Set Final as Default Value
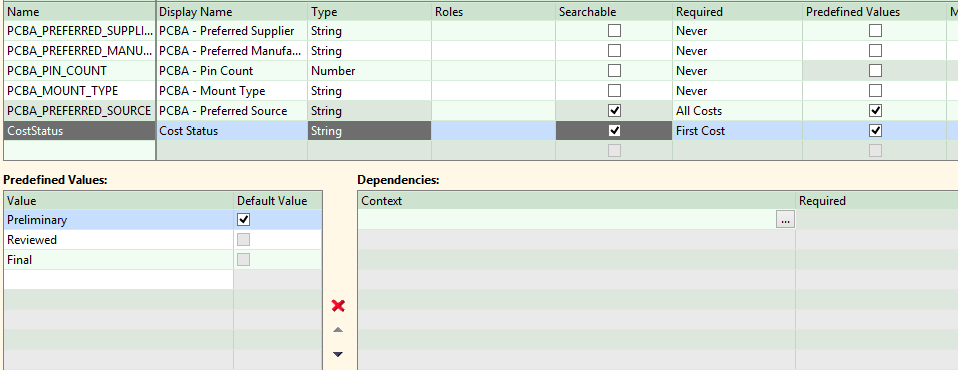 244,260
